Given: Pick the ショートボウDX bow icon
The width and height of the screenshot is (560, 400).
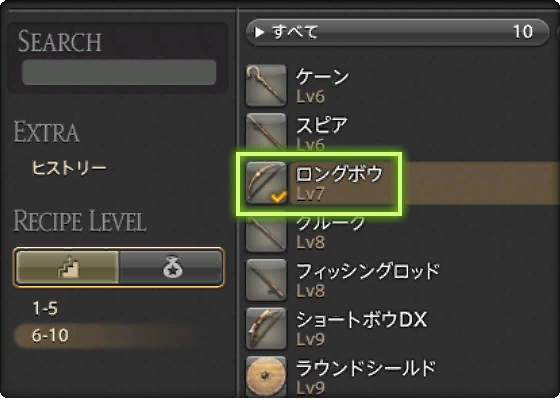Looking at the screenshot, I should tap(266, 329).
